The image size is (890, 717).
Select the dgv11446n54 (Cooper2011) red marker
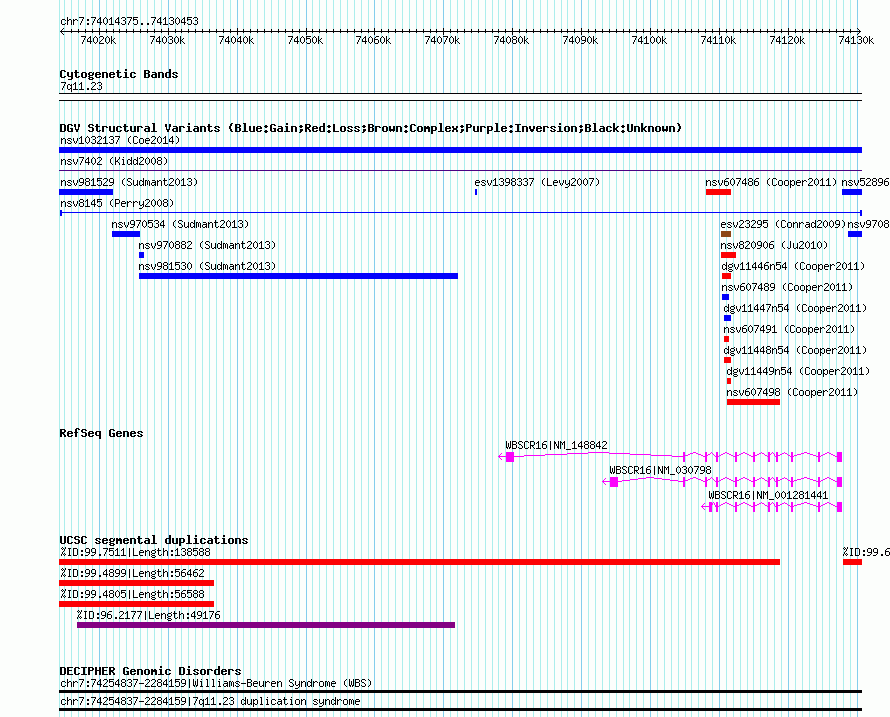(x=727, y=276)
